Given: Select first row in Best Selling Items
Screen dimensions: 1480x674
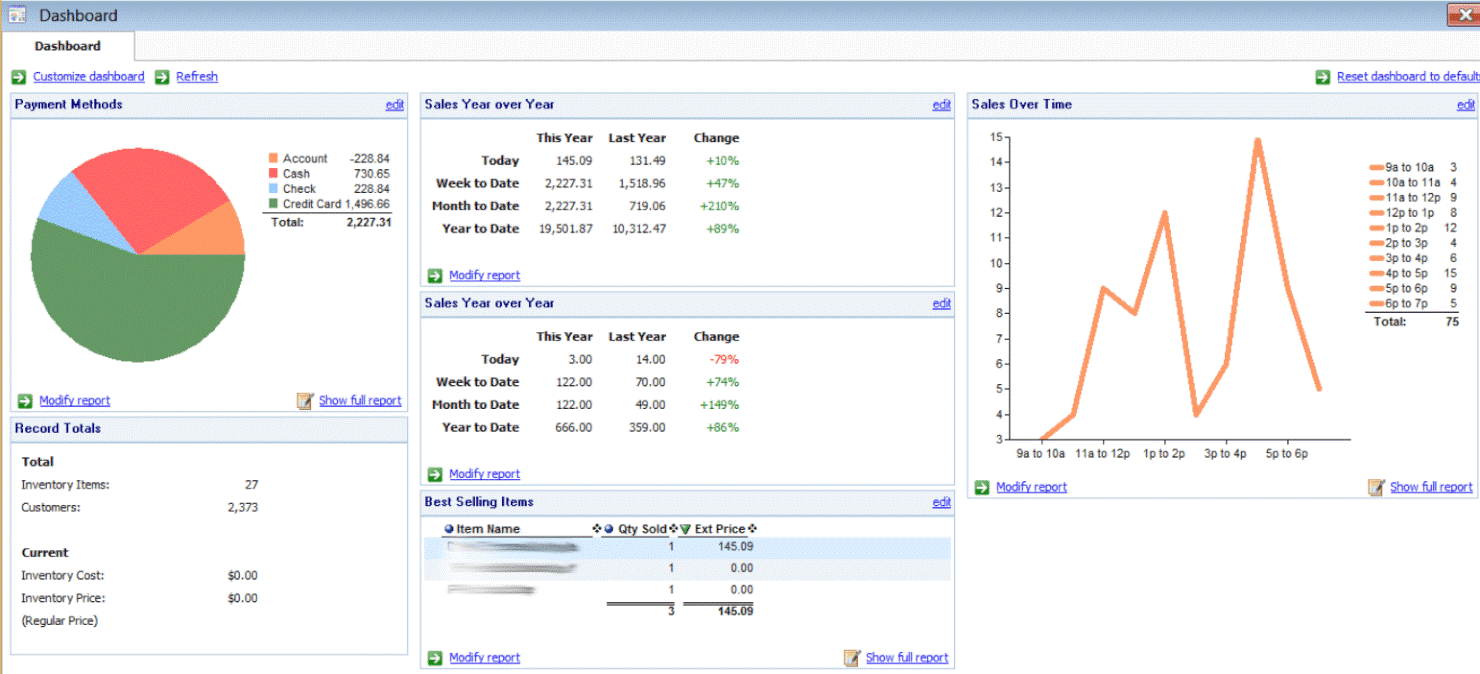Looking at the screenshot, I should [x=600, y=547].
